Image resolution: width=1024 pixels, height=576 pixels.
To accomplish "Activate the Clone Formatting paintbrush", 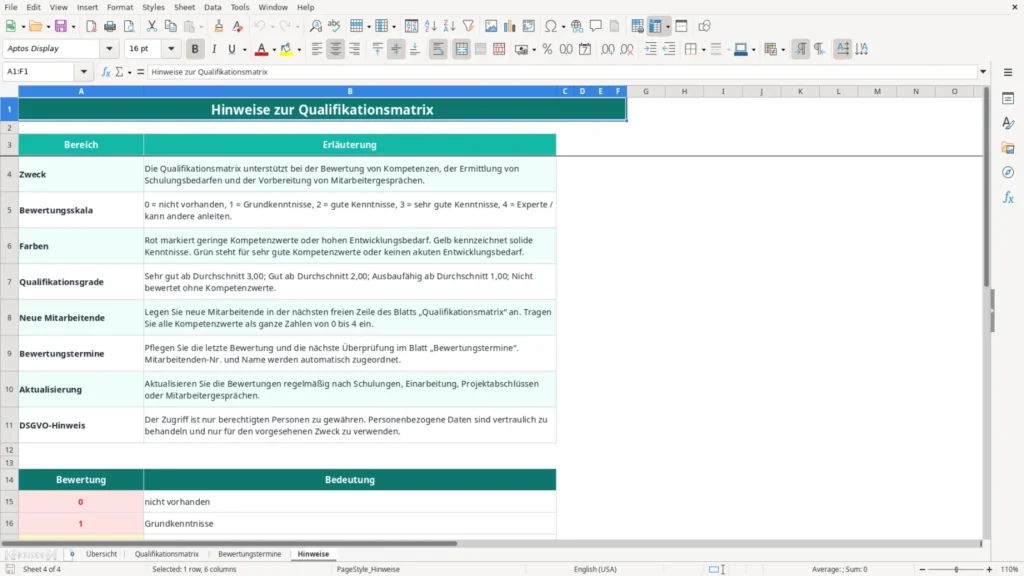I will [219, 26].
